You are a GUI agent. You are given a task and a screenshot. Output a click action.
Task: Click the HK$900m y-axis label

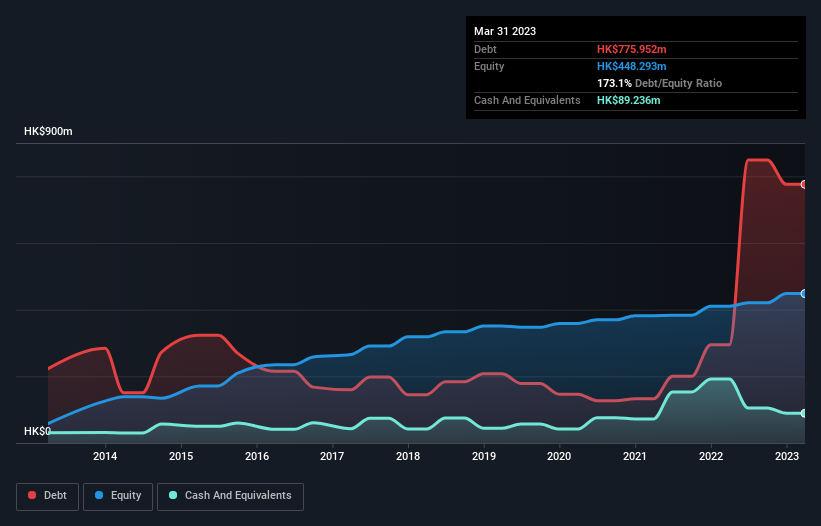click(x=48, y=131)
